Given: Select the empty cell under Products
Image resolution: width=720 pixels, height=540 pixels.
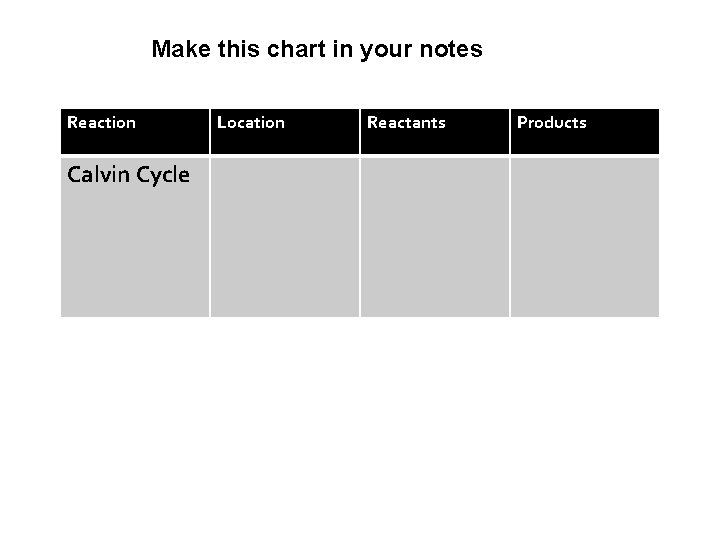Looking at the screenshot, I should click(585, 237).
